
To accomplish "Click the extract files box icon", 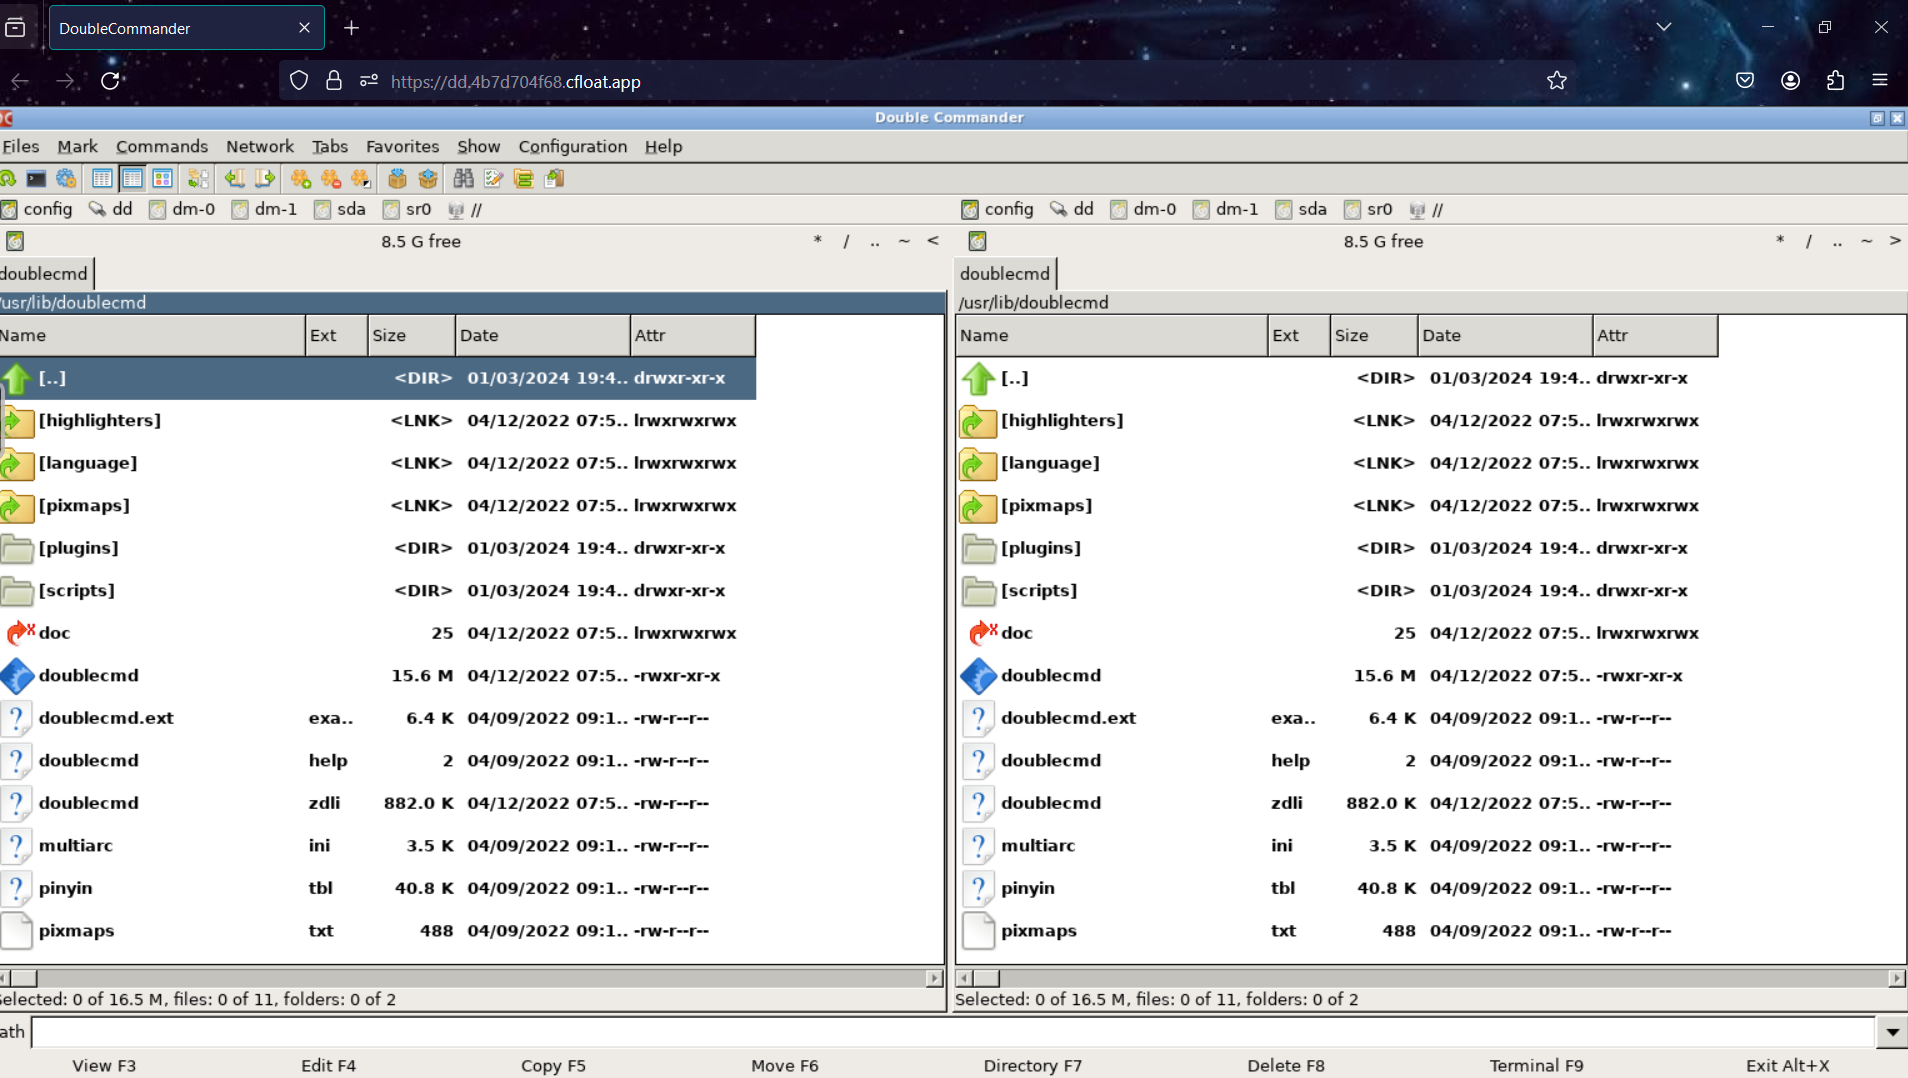I will (x=428, y=179).
